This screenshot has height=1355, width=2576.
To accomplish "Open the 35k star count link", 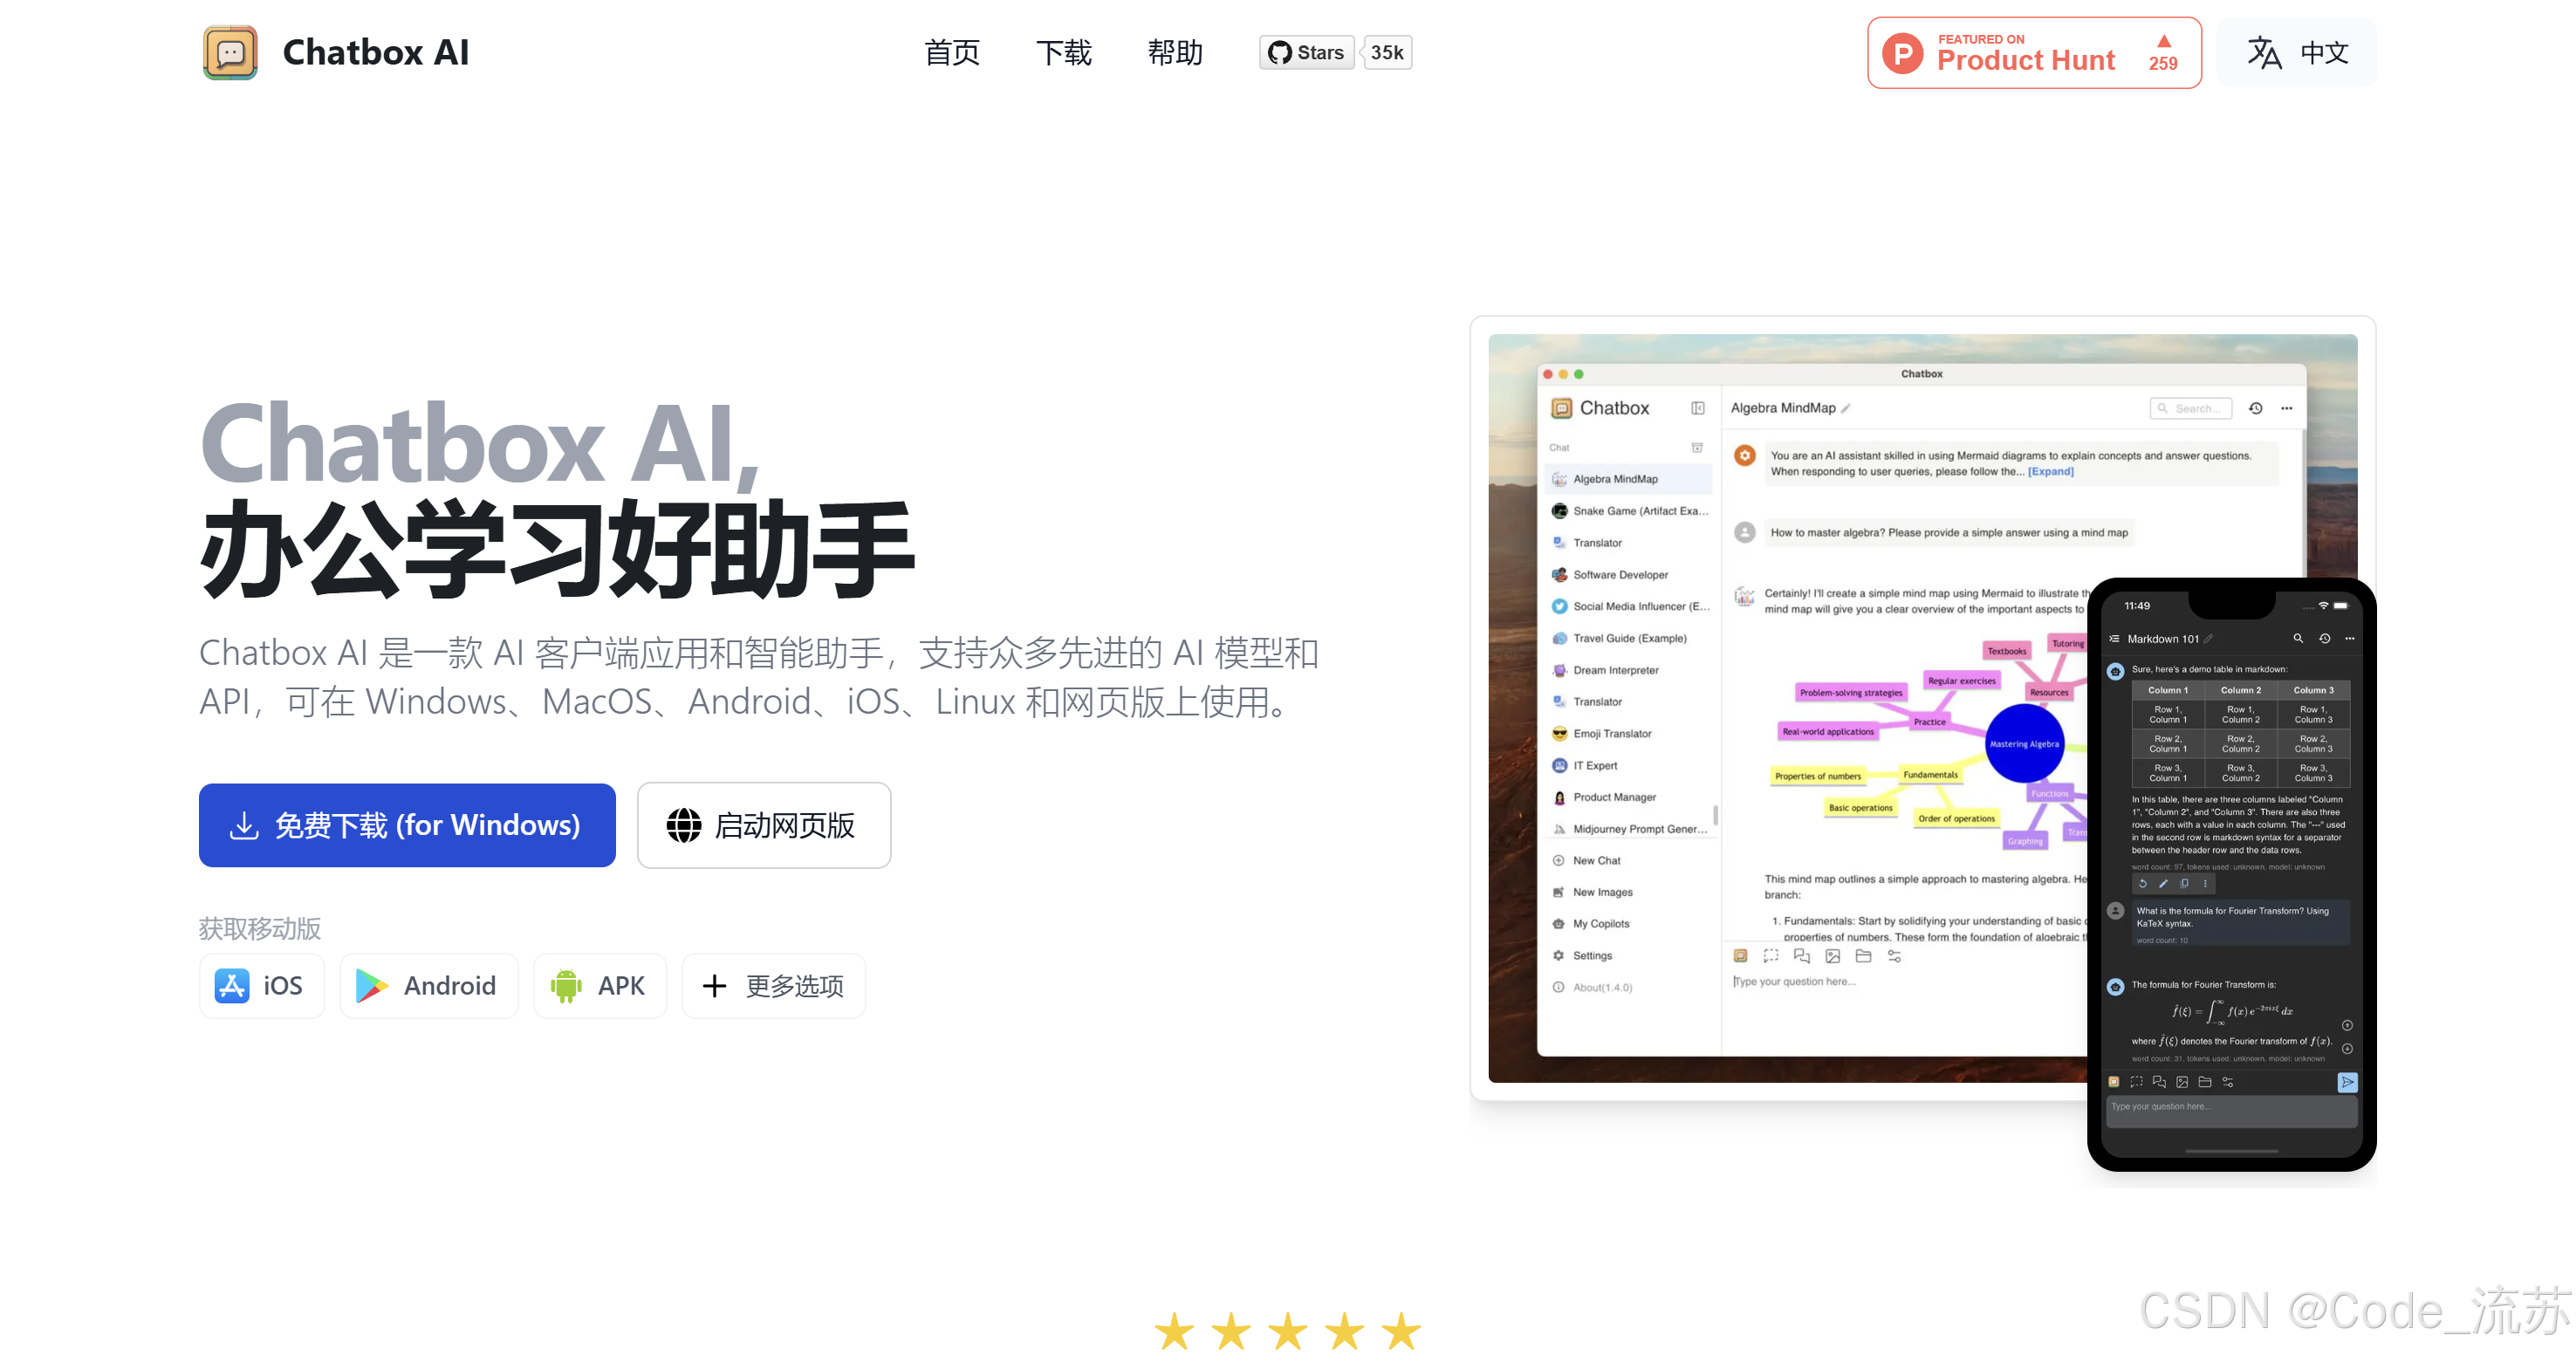I will (x=1387, y=52).
